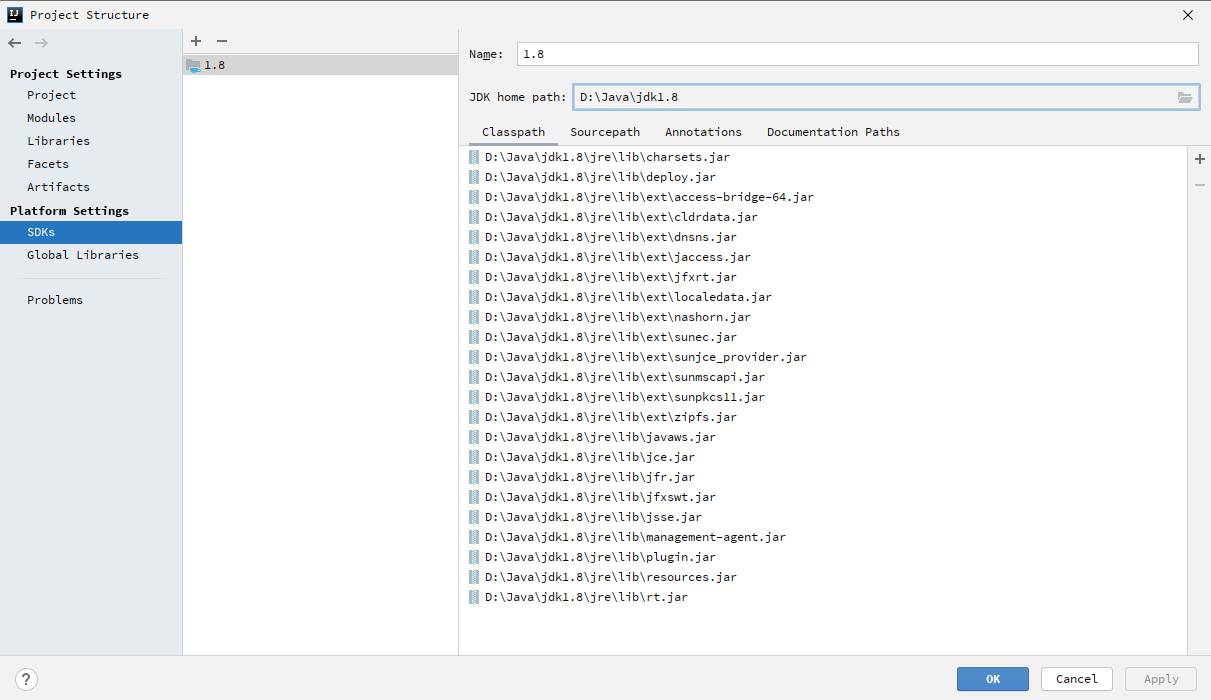1211x700 pixels.
Task: Click the forward navigation arrow
Action: tap(41, 43)
